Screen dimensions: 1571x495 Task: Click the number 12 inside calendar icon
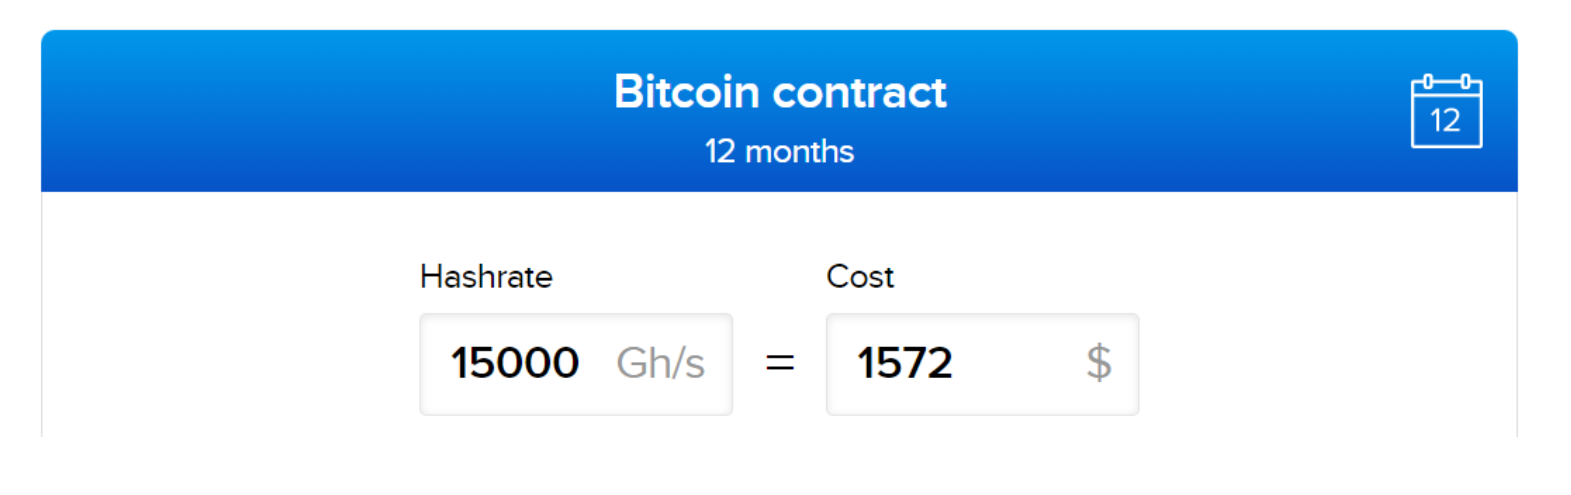[1445, 121]
